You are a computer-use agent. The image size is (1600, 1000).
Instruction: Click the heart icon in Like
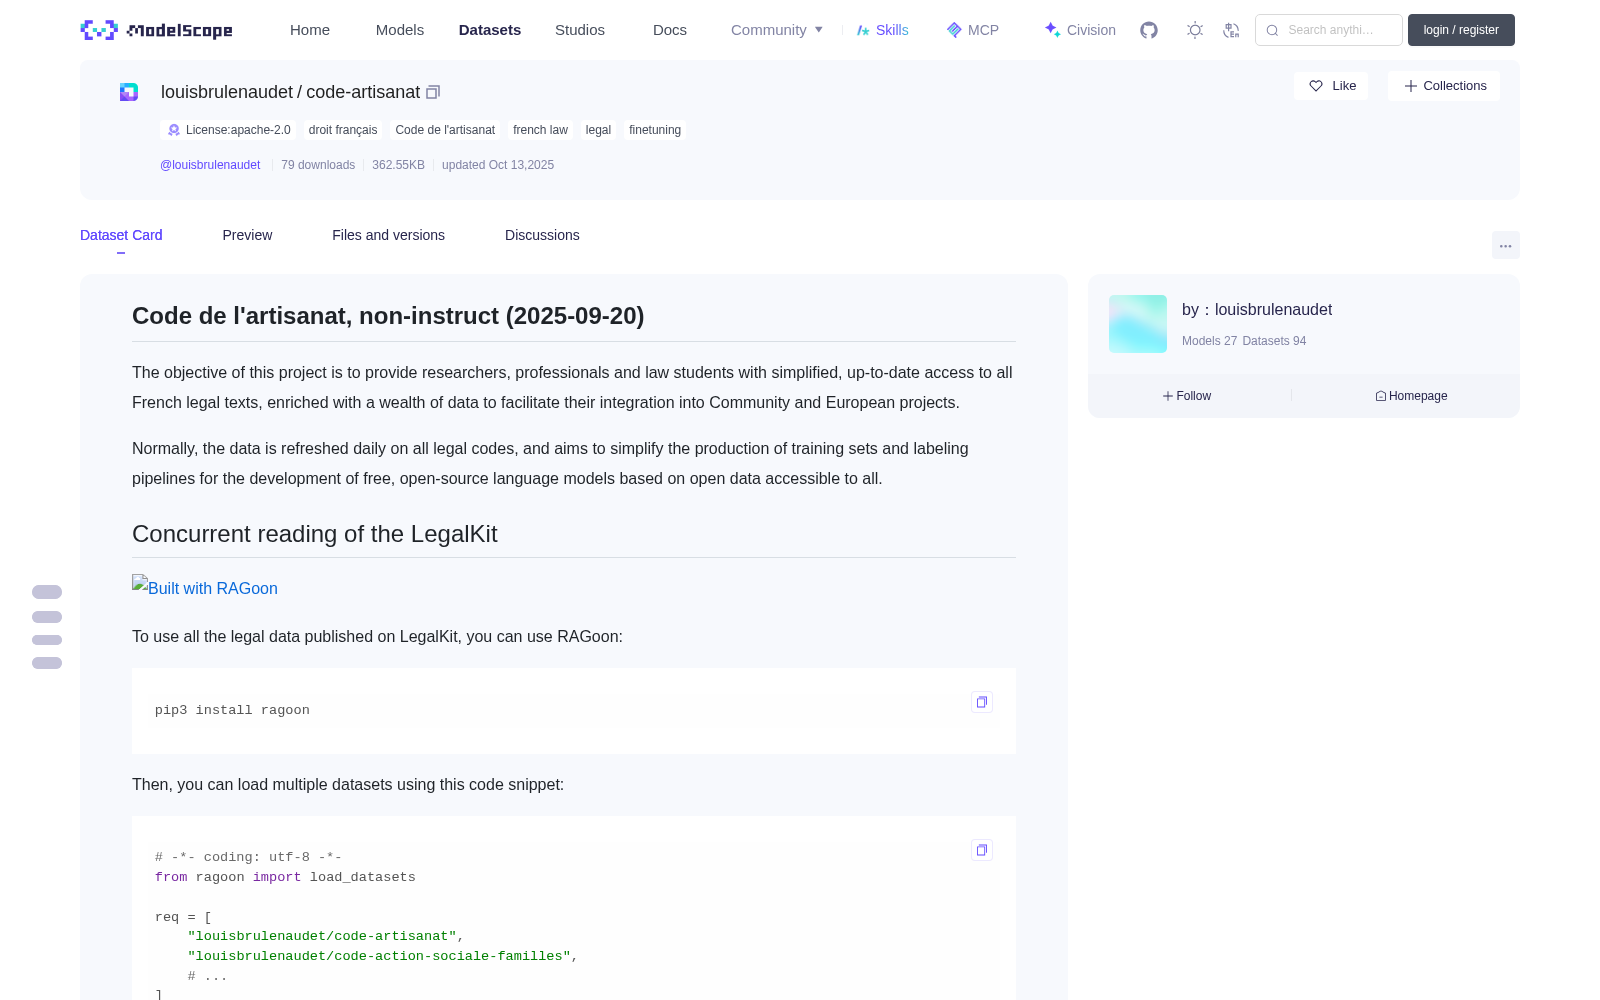[x=1316, y=86]
